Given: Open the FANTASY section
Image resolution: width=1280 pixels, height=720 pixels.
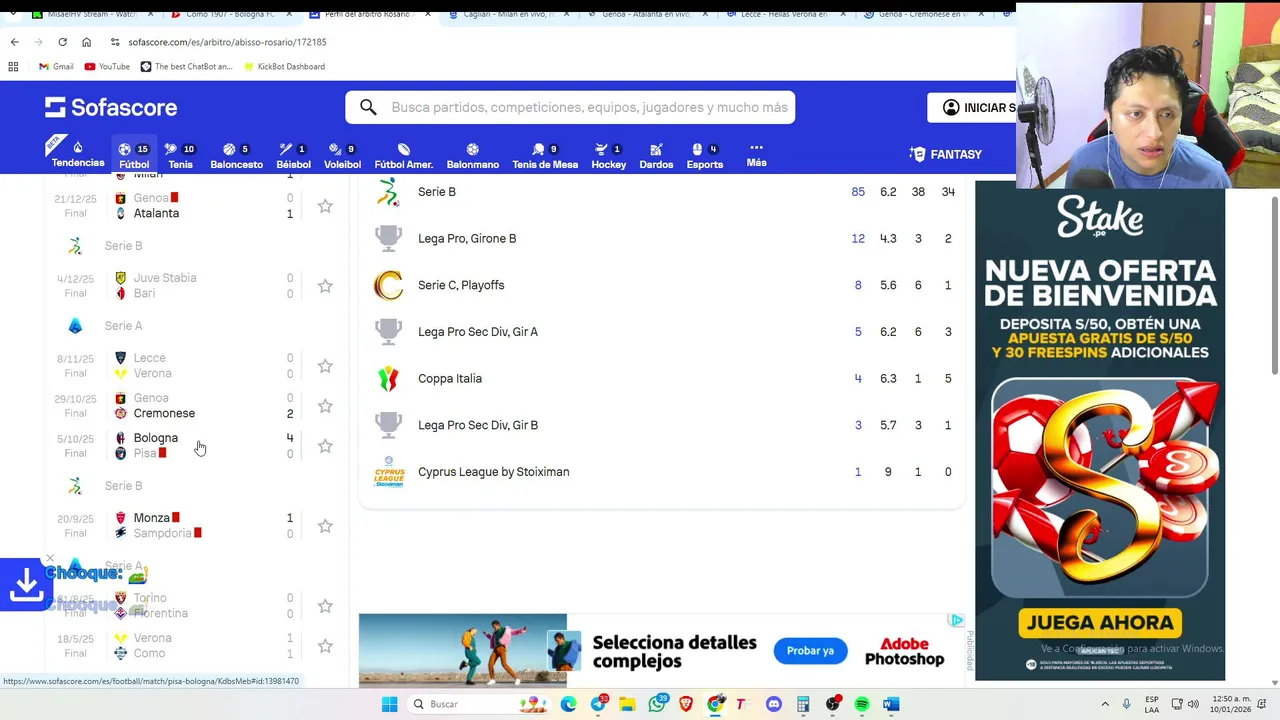Looking at the screenshot, I should [x=945, y=154].
